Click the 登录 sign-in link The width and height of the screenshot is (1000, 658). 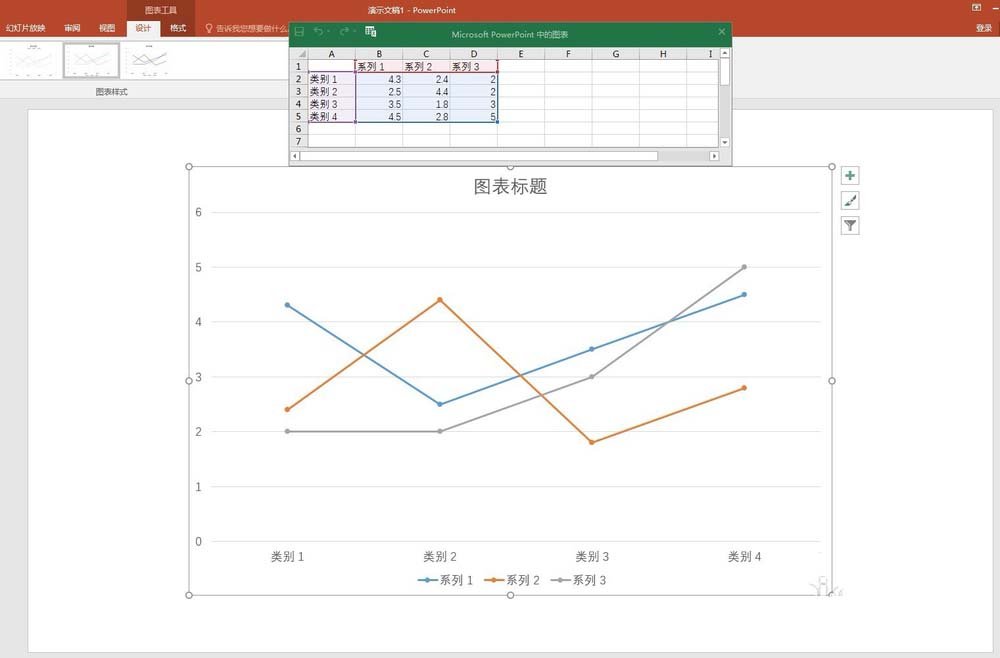coord(983,28)
